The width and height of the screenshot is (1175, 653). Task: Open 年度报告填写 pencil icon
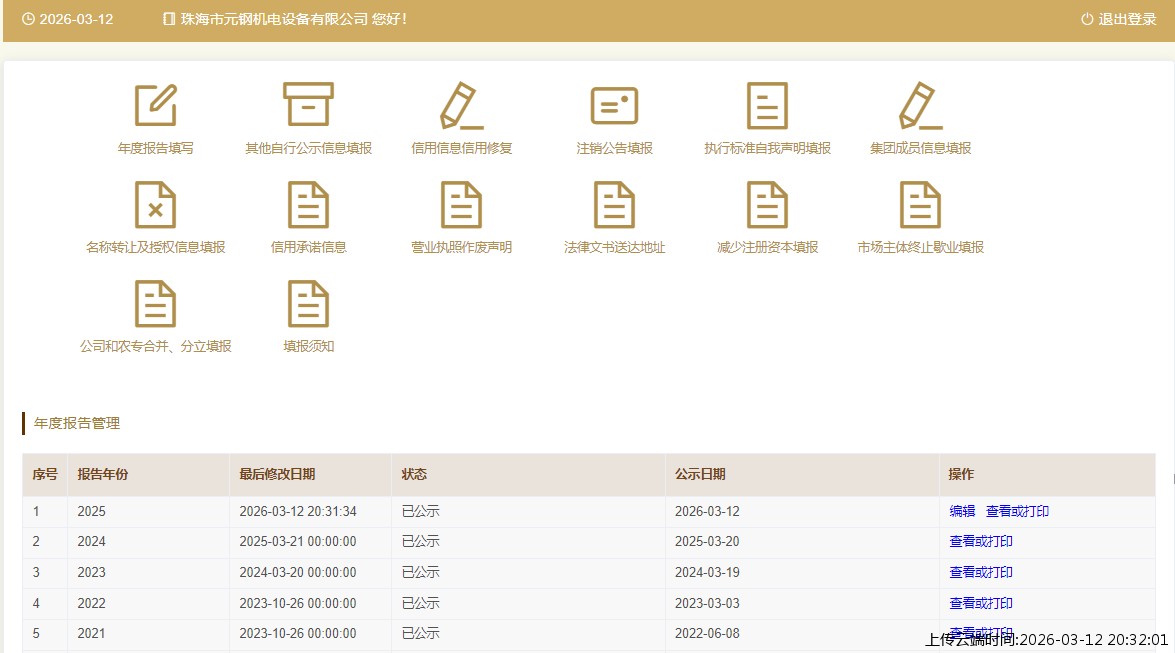pos(155,106)
